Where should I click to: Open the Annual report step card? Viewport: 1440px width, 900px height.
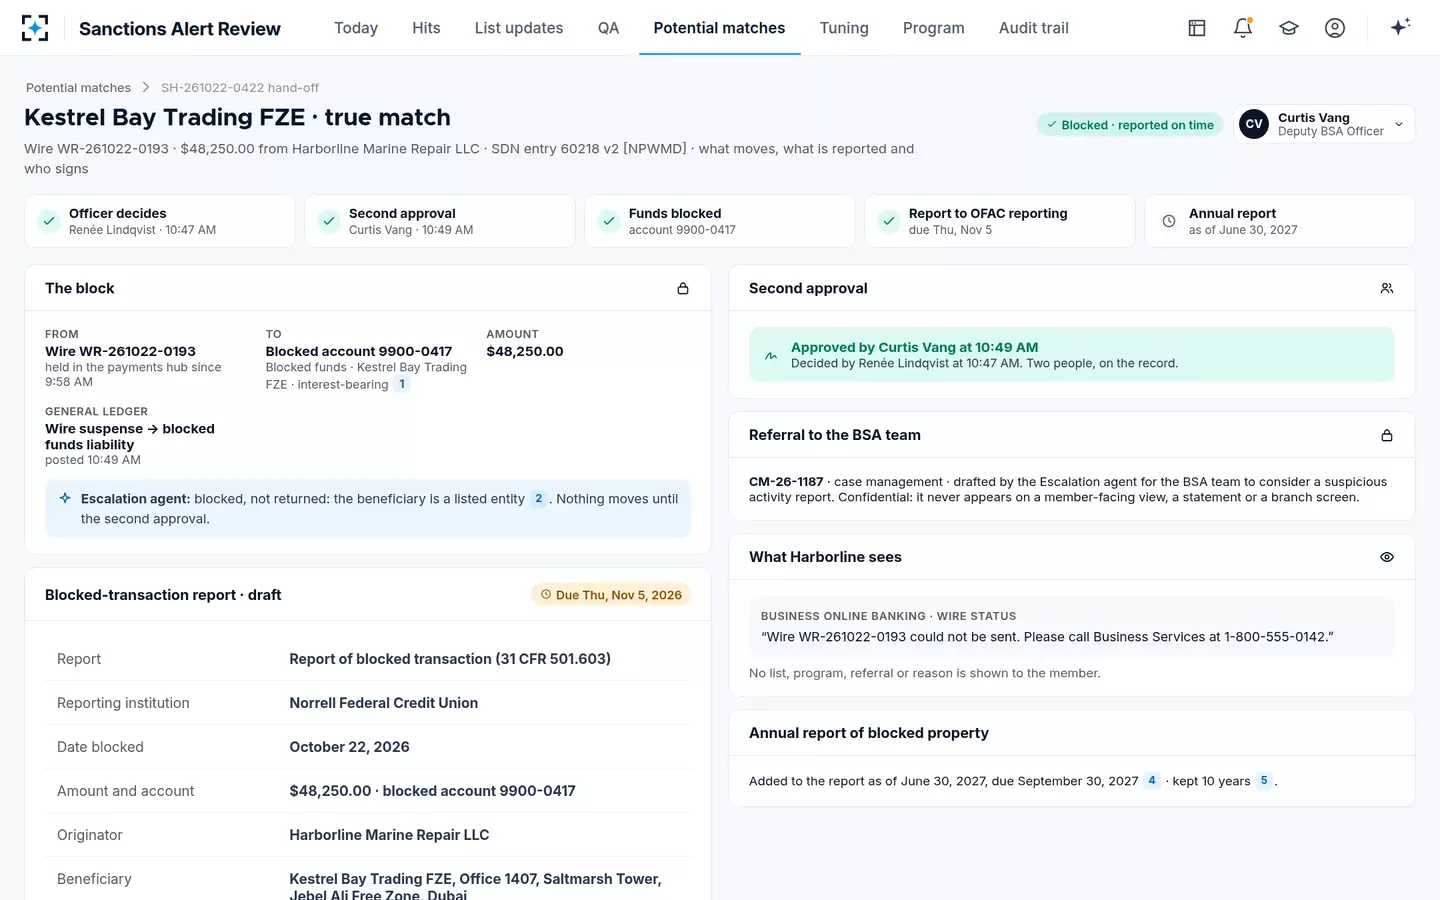[1280, 221]
